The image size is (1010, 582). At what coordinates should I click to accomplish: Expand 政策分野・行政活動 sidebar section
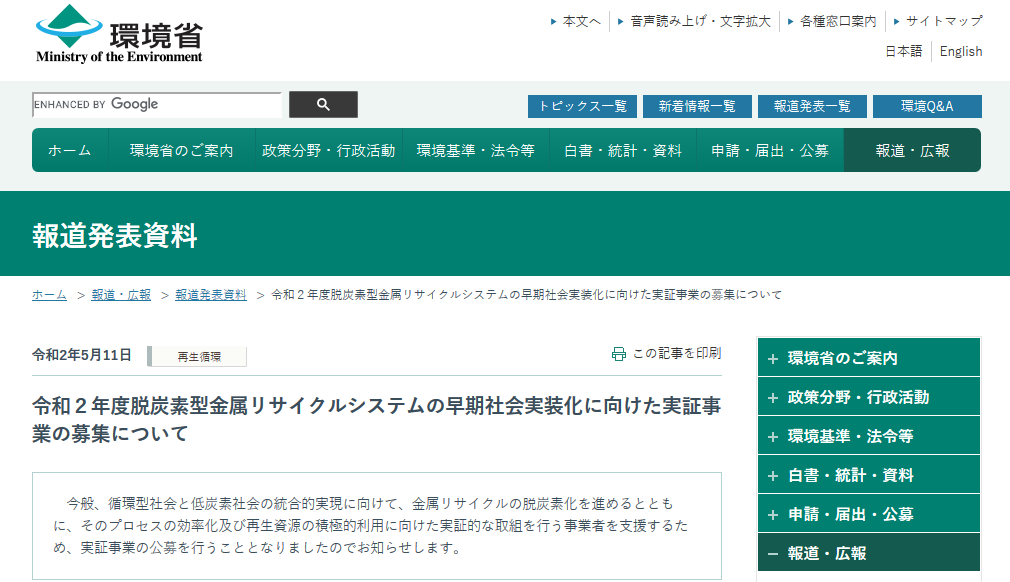pyautogui.click(x=868, y=397)
